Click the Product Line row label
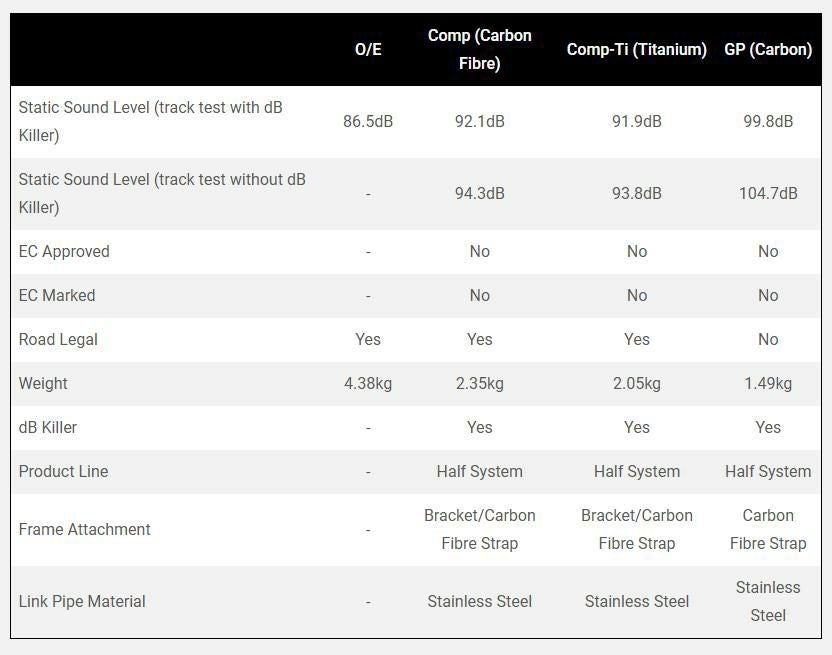Viewport: 832px width, 655px height. point(63,471)
